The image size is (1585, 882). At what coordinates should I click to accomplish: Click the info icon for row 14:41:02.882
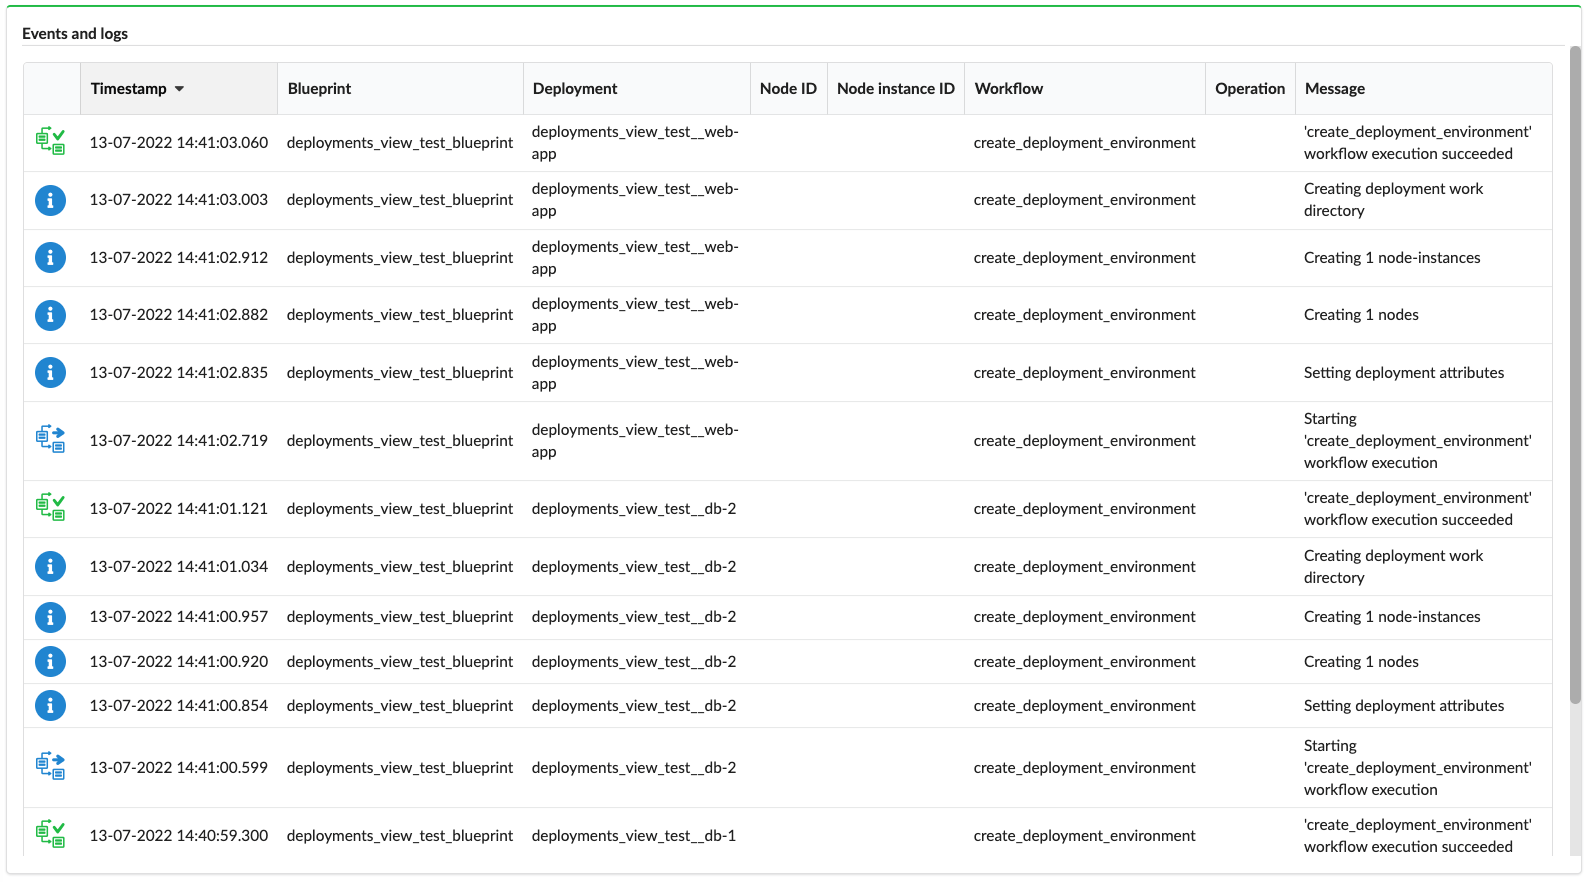[x=50, y=315]
